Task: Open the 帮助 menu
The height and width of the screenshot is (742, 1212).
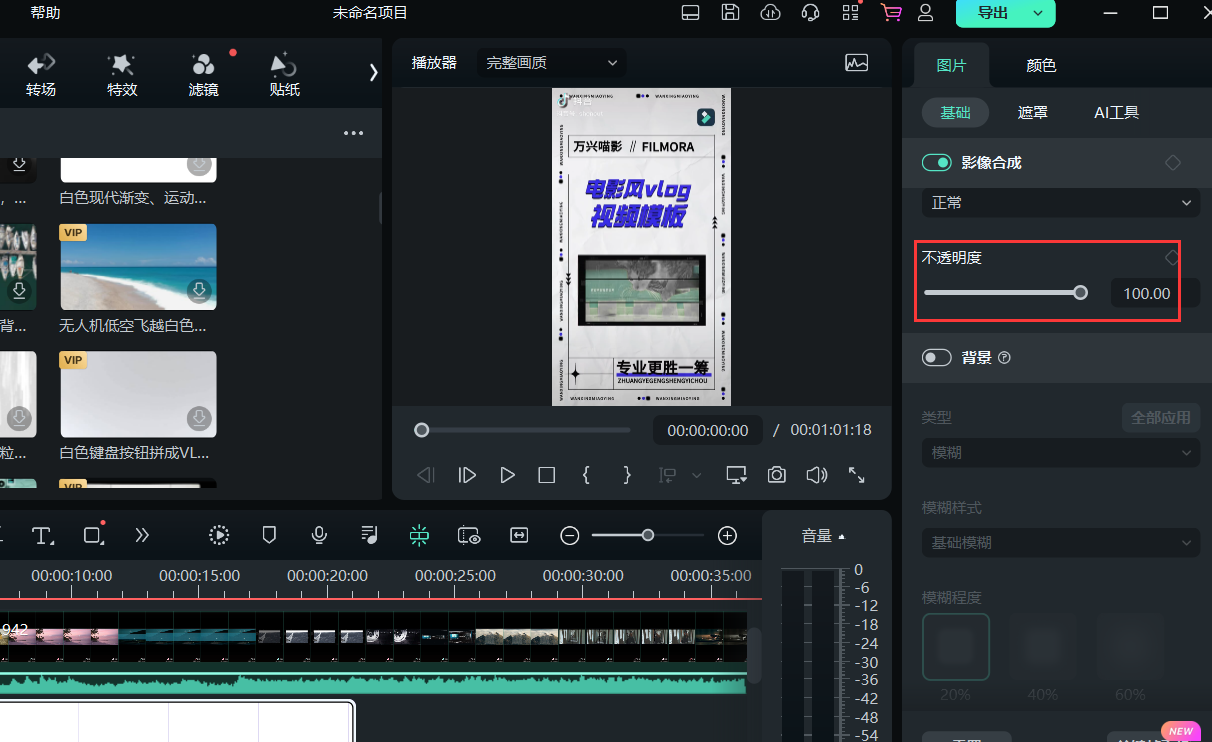Action: [x=45, y=13]
